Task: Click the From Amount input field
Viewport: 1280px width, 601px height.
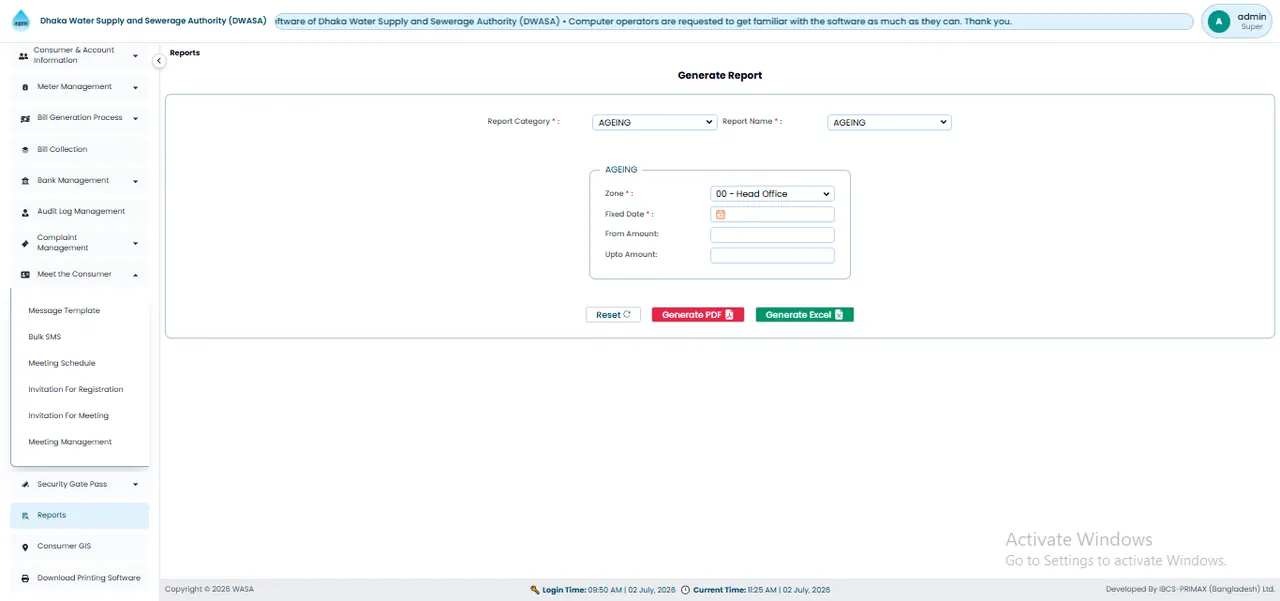Action: point(772,235)
